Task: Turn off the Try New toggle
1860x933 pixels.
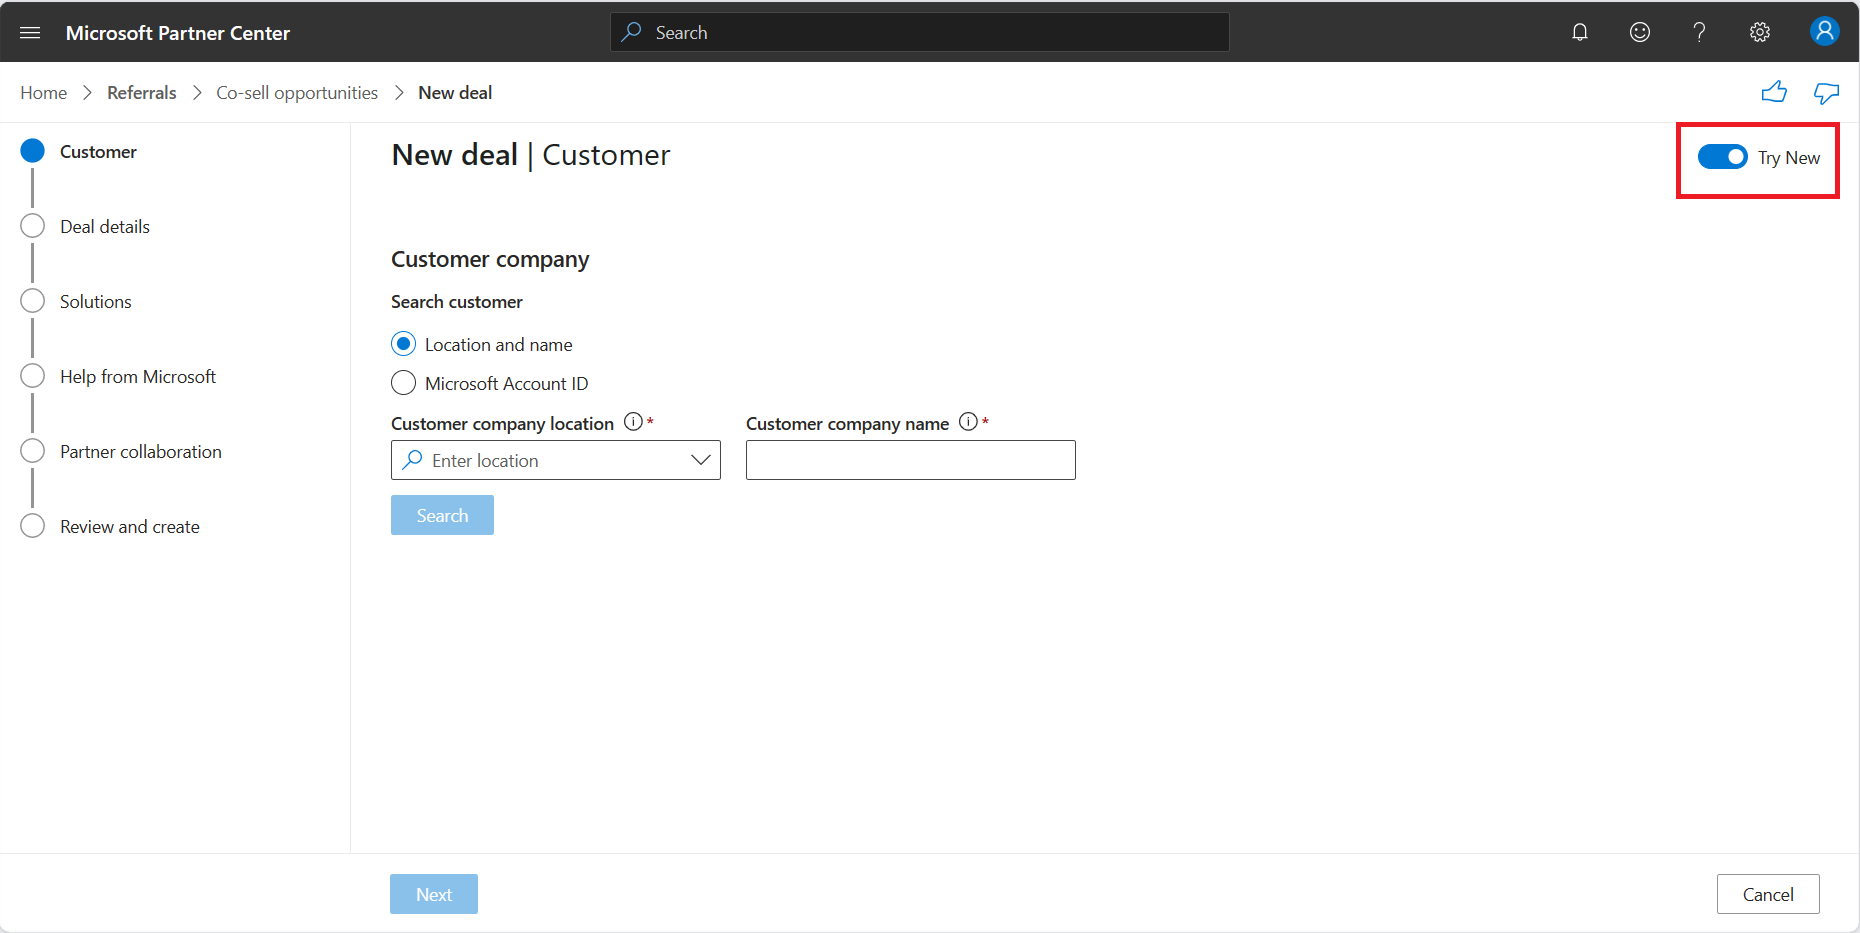Action: click(1722, 157)
